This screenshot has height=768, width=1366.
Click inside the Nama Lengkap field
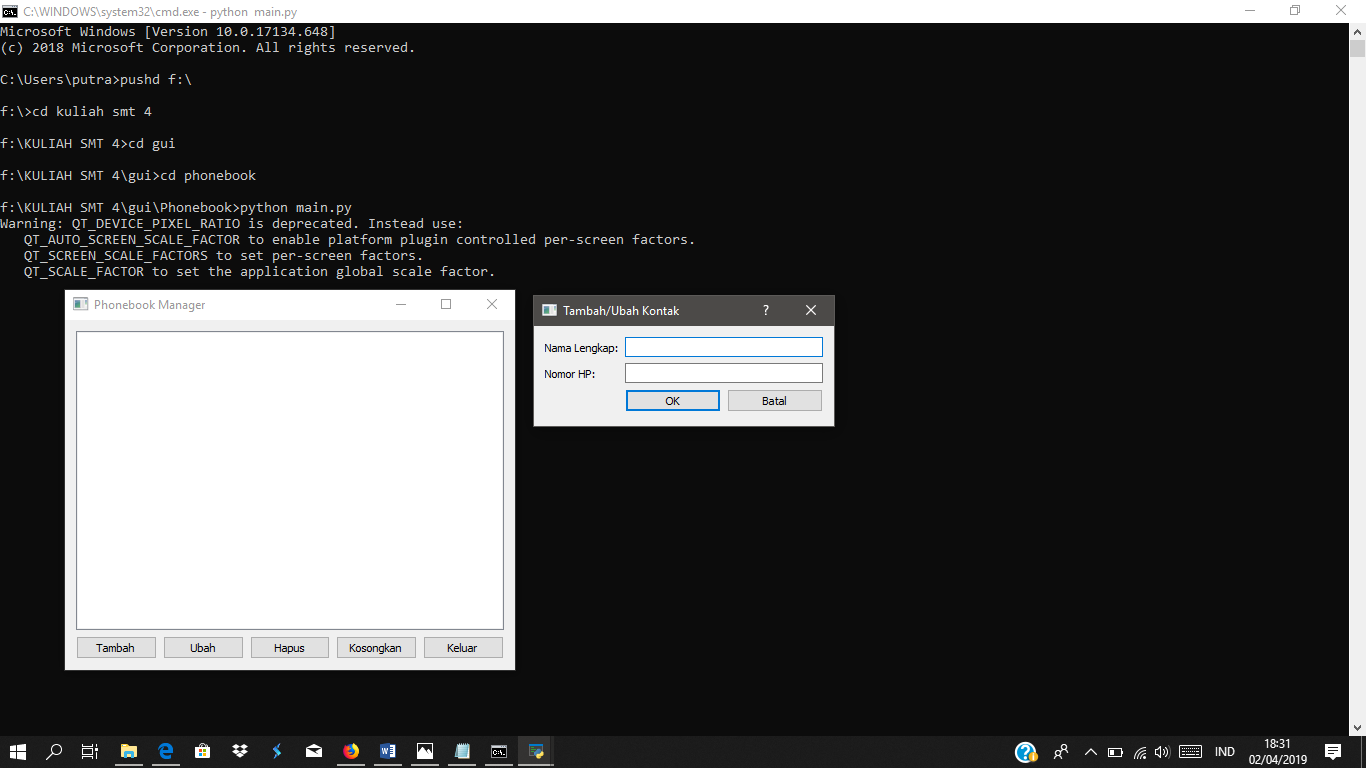click(723, 346)
